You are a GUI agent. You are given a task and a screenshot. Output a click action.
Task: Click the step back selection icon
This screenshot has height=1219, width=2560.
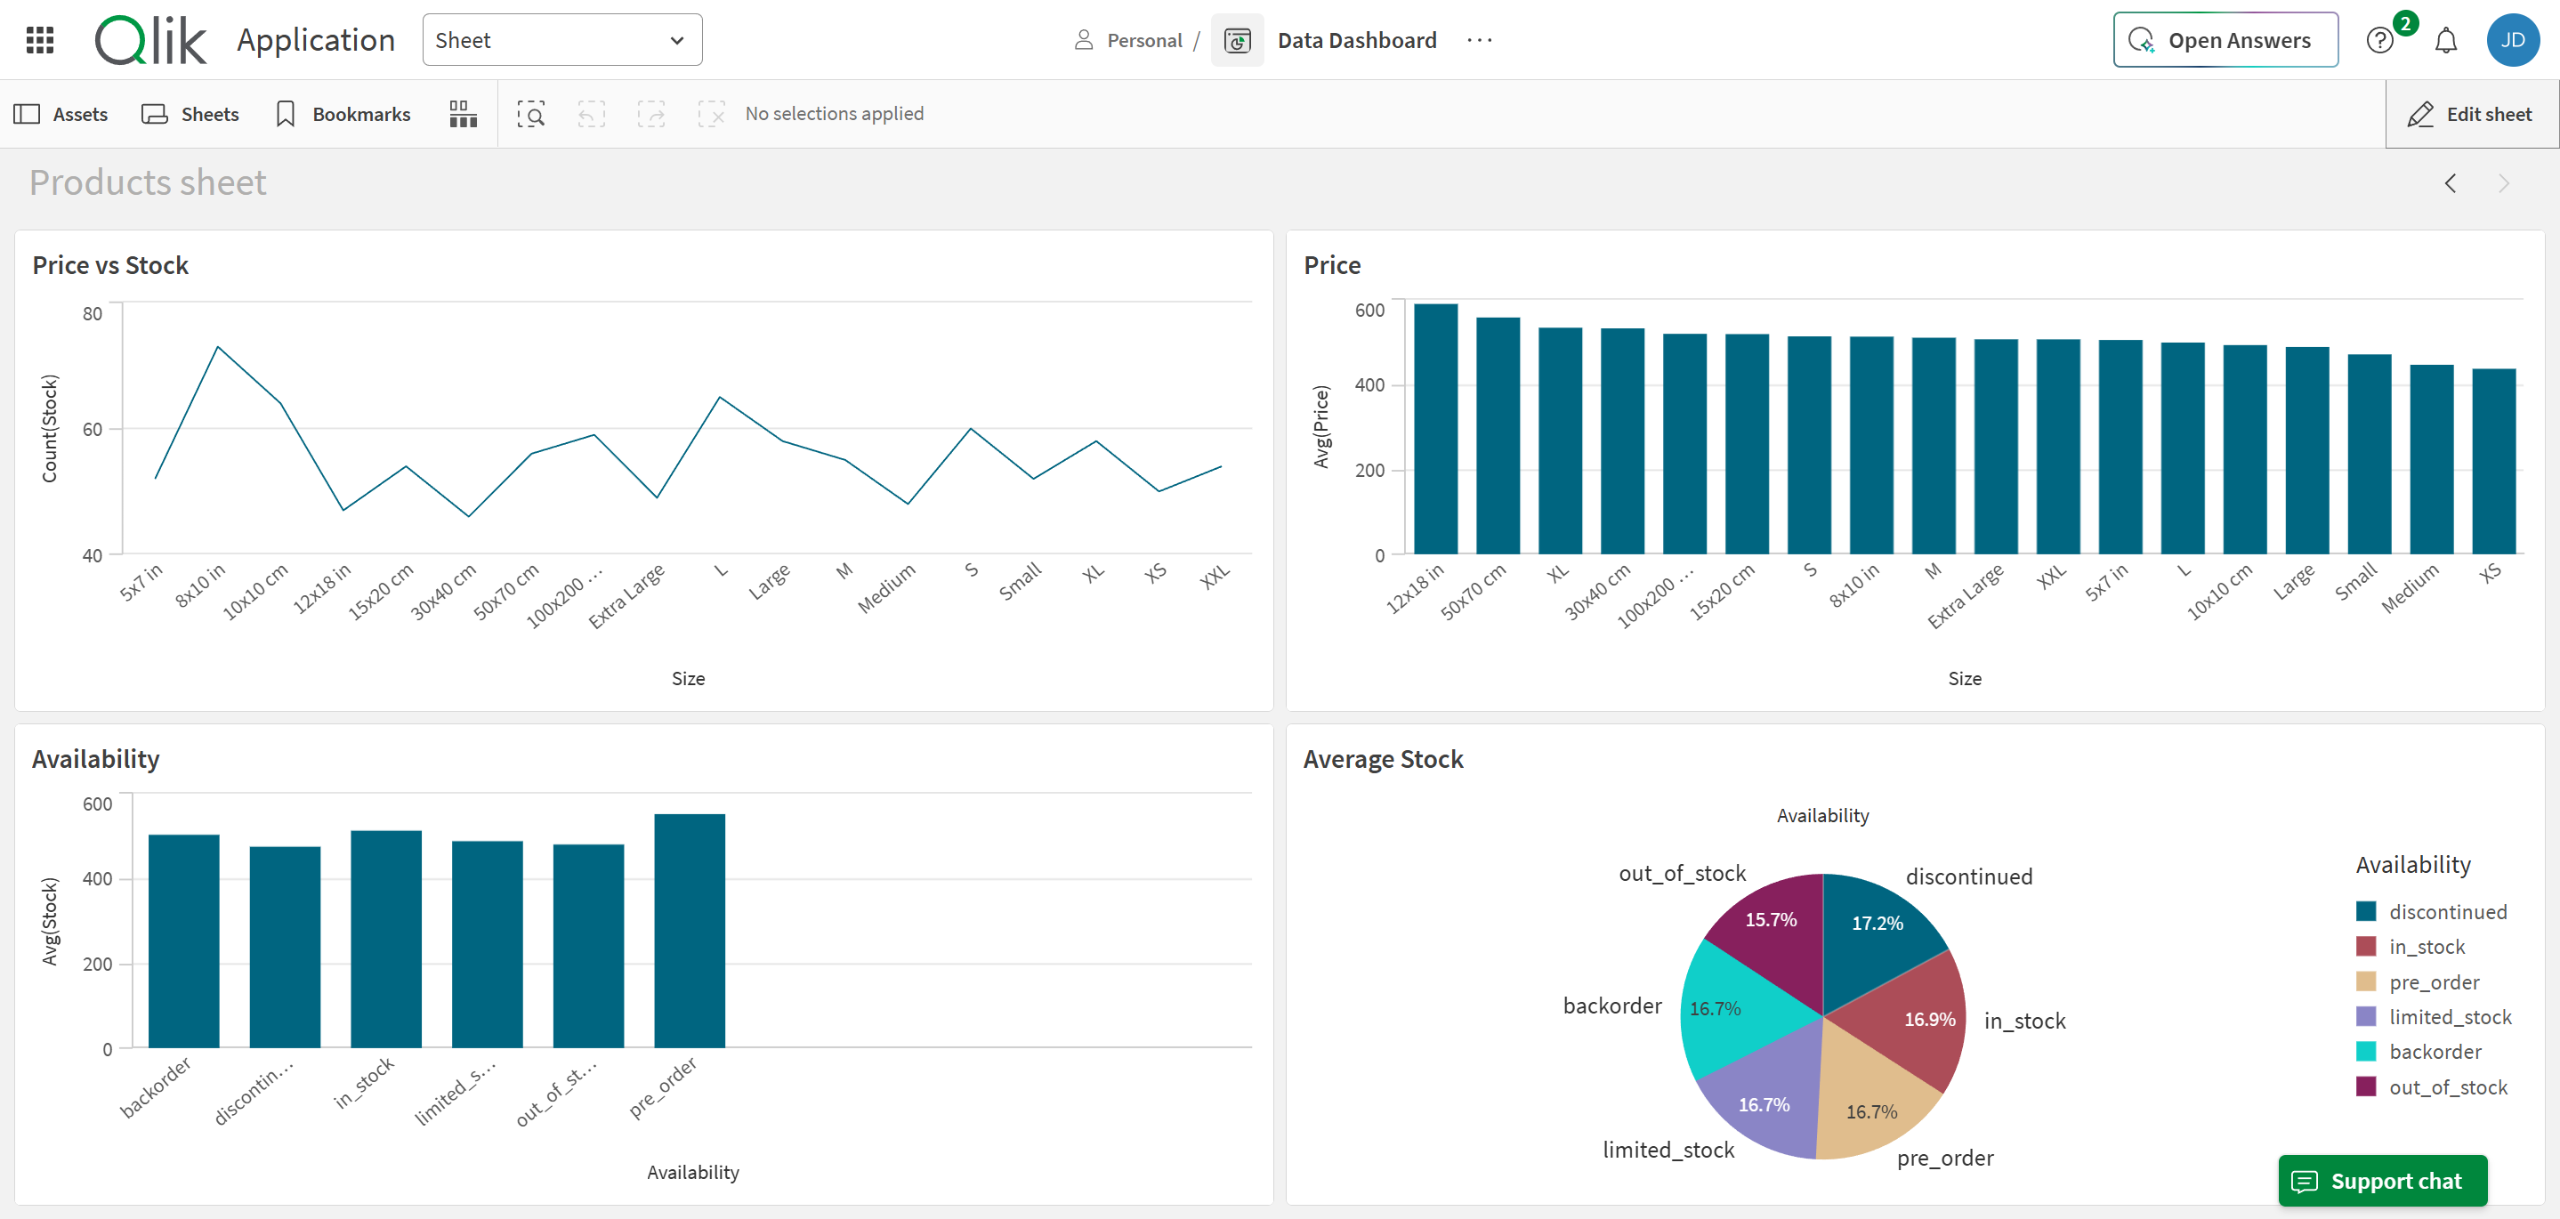tap(591, 114)
